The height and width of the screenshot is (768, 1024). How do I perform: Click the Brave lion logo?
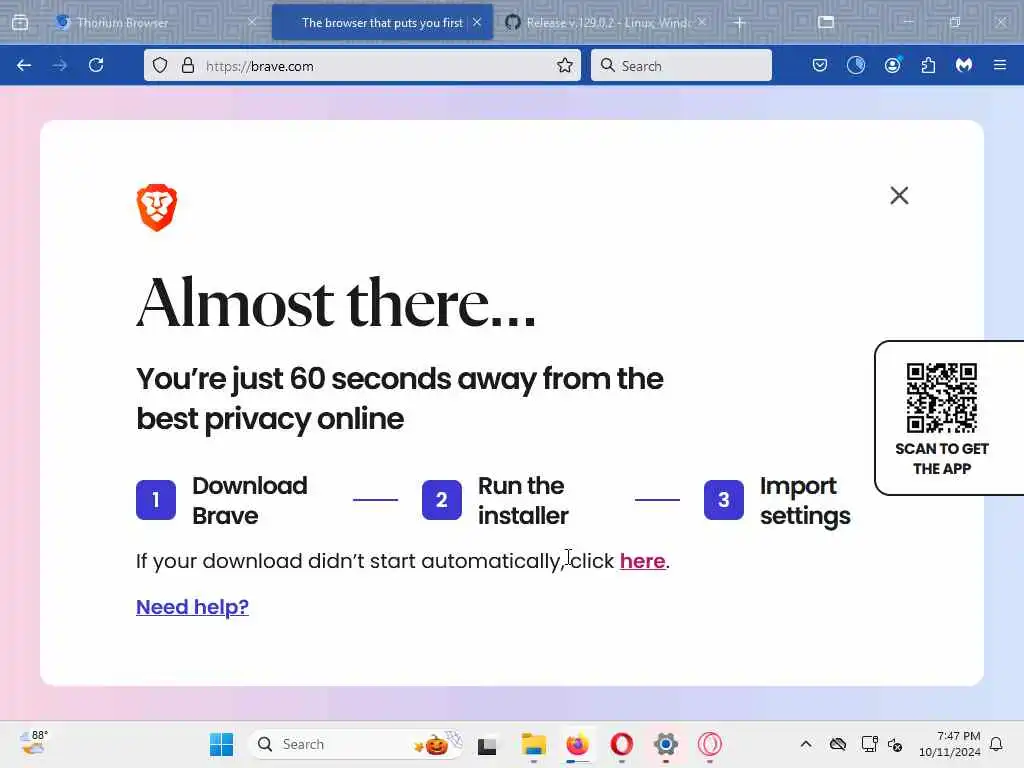pos(157,208)
